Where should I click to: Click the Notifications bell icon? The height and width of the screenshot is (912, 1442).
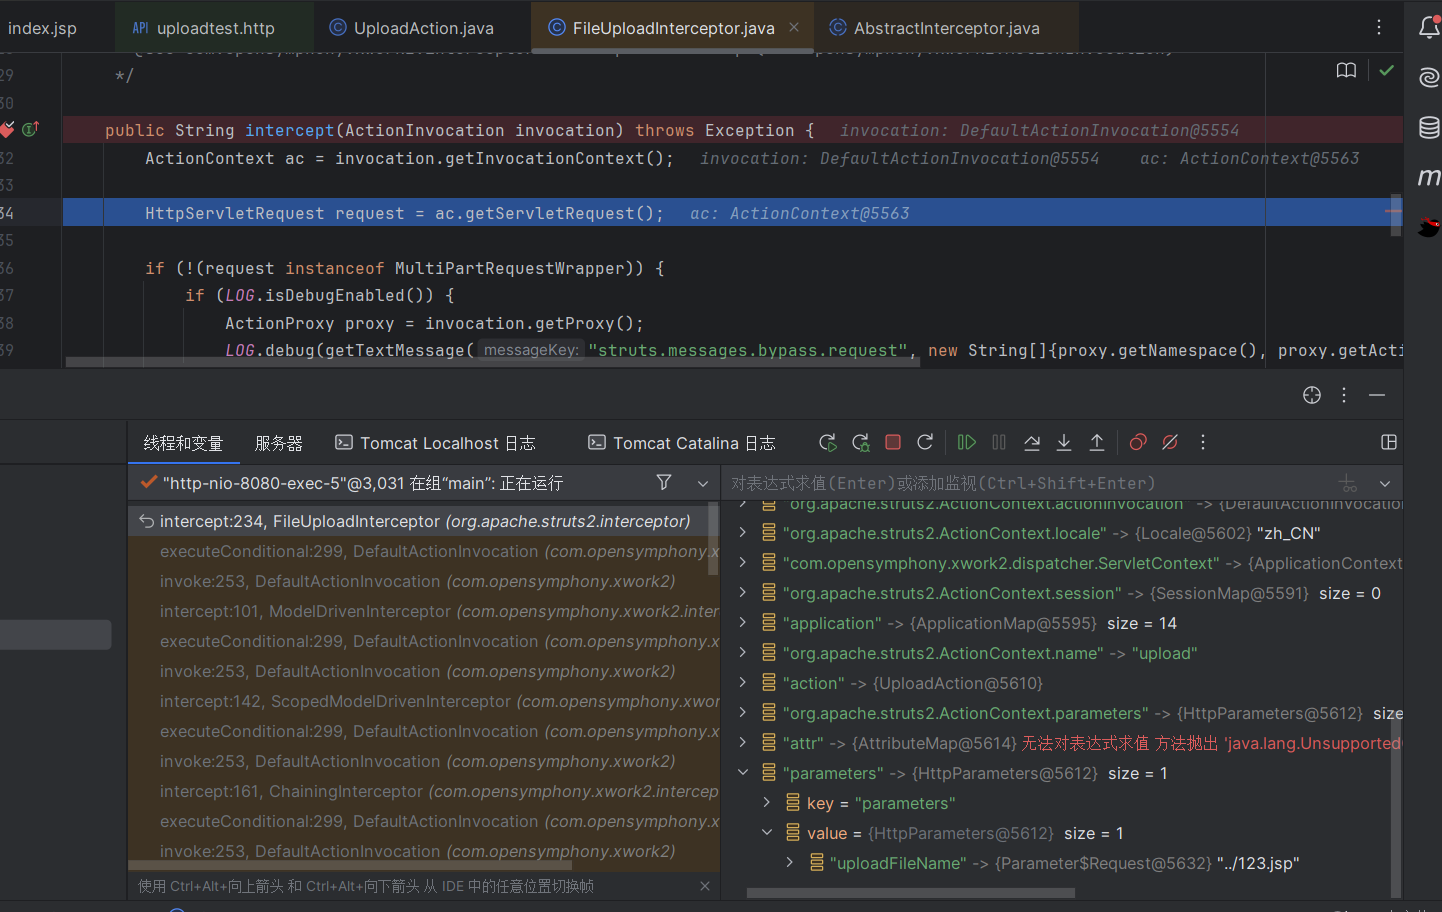tap(1429, 28)
